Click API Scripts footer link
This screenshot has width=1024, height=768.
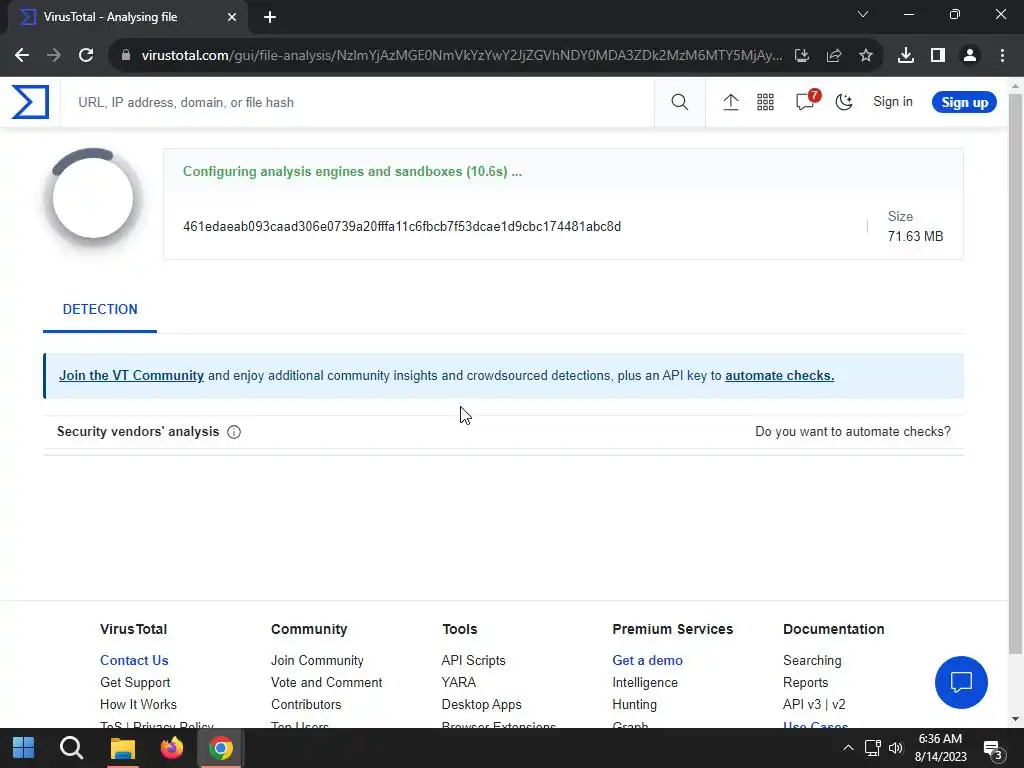click(x=473, y=660)
